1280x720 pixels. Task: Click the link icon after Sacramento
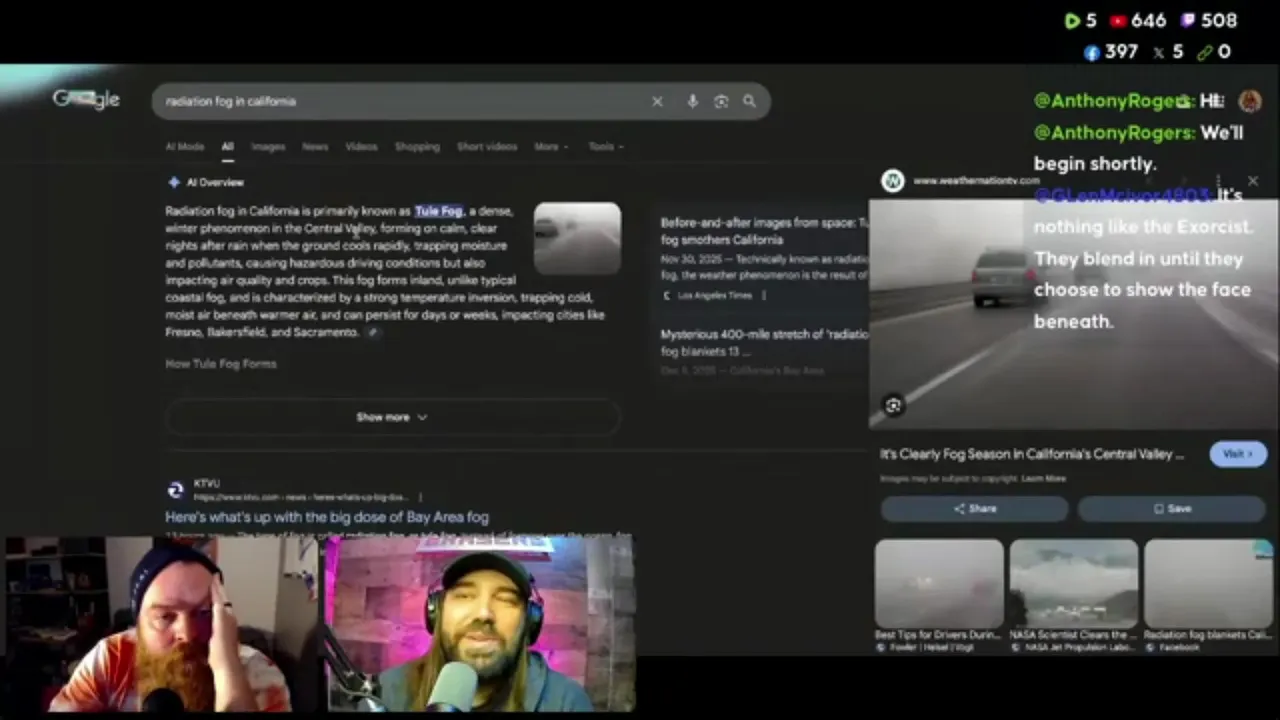[x=373, y=332]
